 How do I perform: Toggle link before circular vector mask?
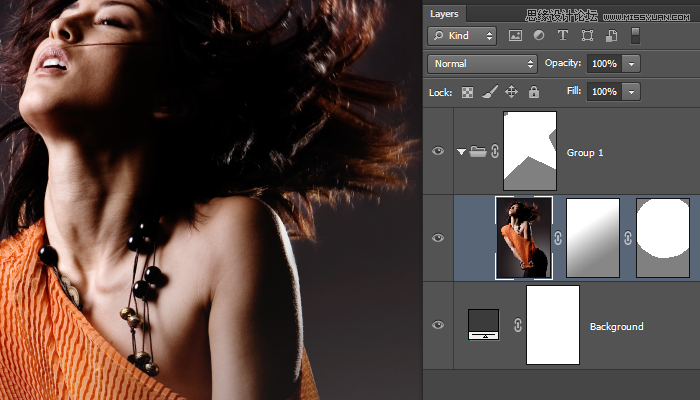click(628, 238)
